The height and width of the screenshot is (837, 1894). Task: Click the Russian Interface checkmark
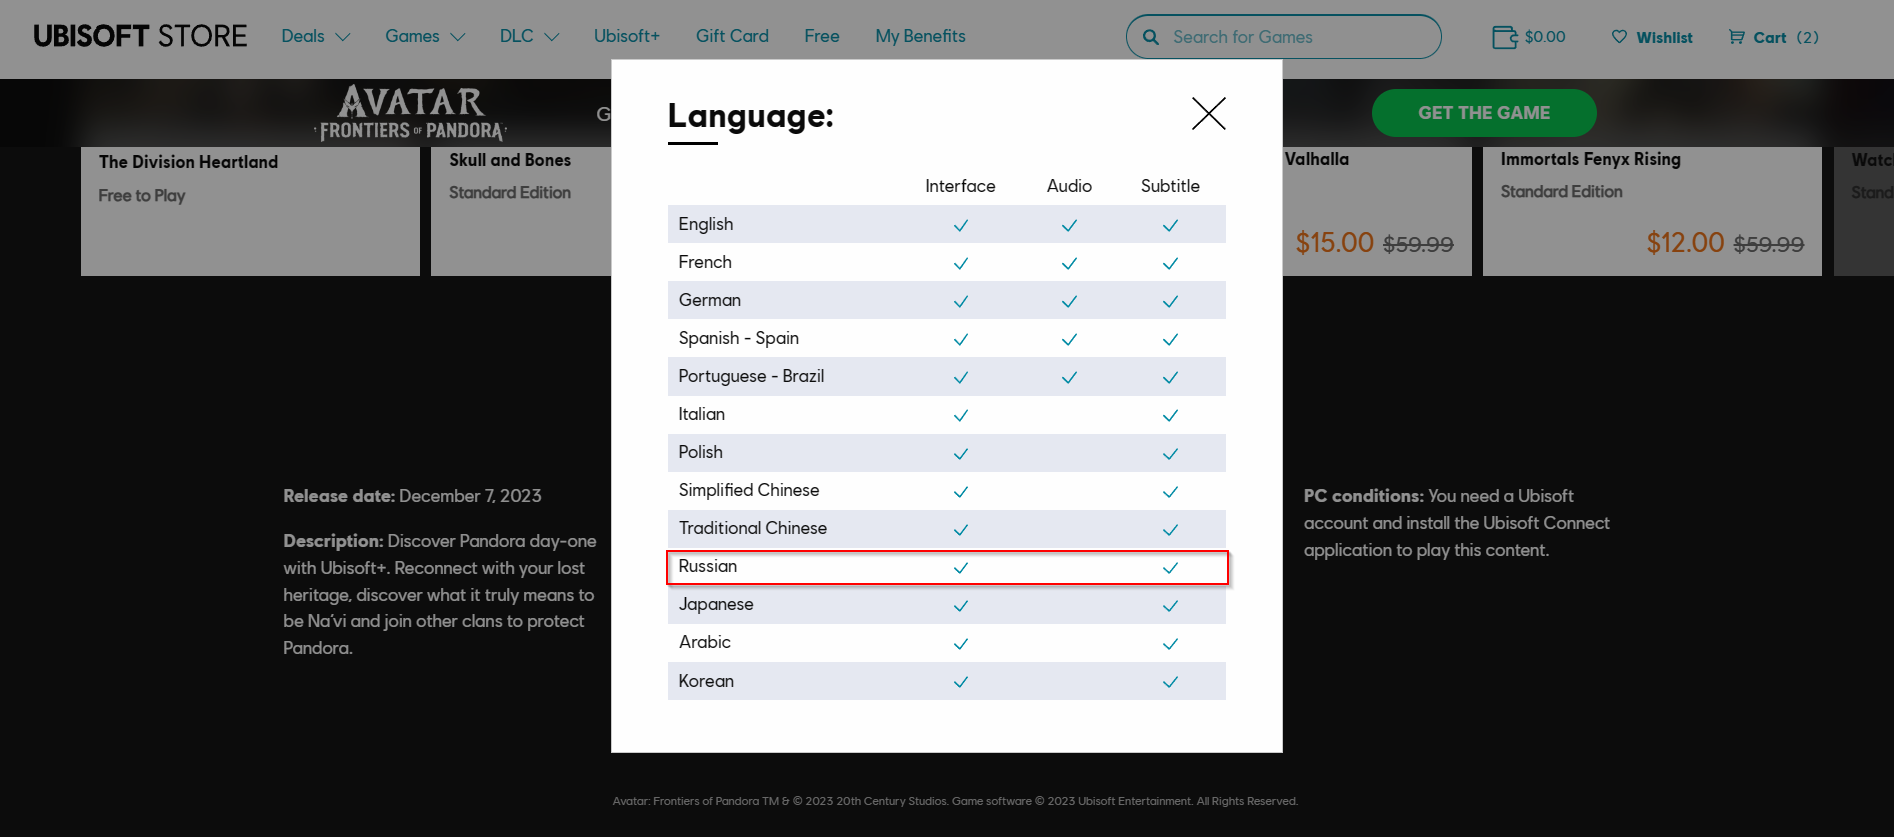click(x=961, y=568)
